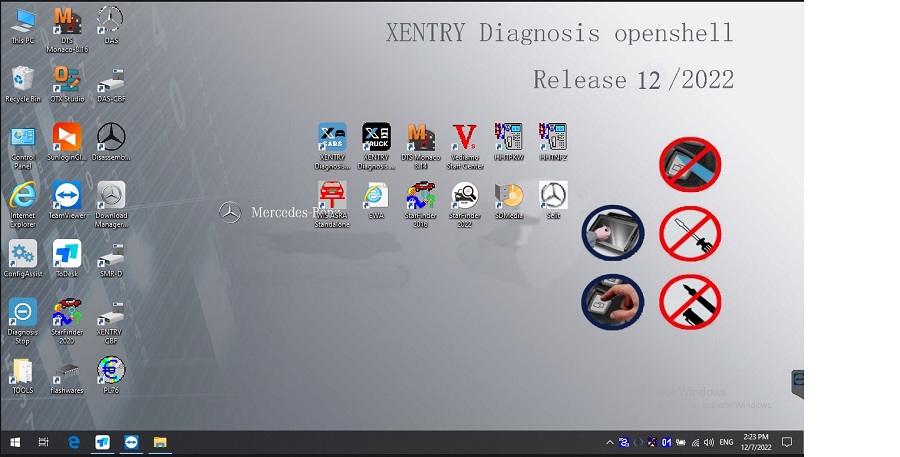This screenshot has width=900, height=457.
Task: Open TeamViewer desktop shortcut
Action: (67, 201)
